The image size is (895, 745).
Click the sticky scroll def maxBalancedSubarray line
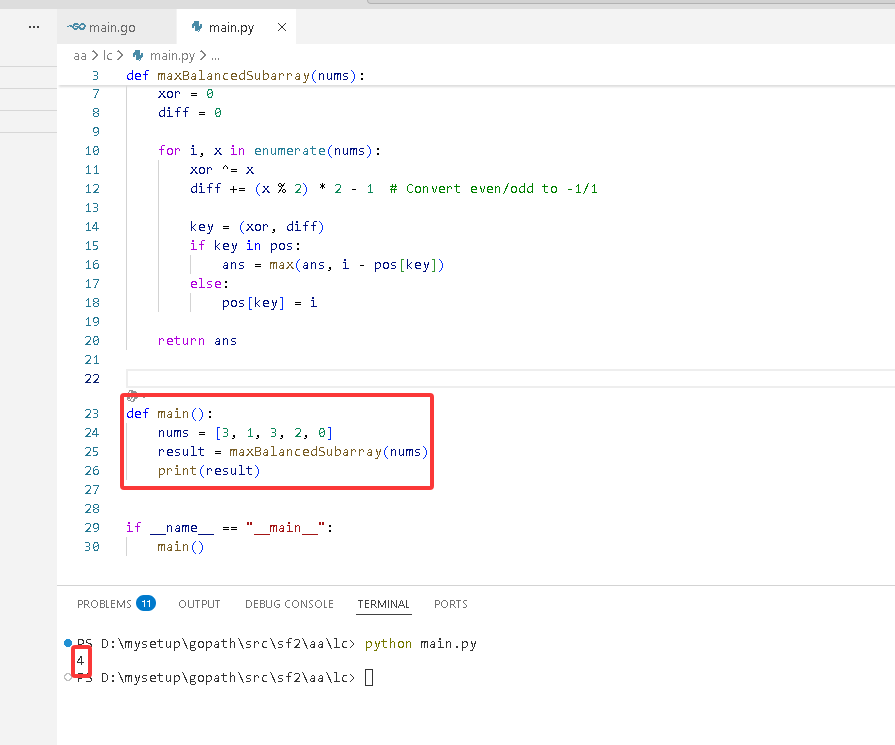245,75
